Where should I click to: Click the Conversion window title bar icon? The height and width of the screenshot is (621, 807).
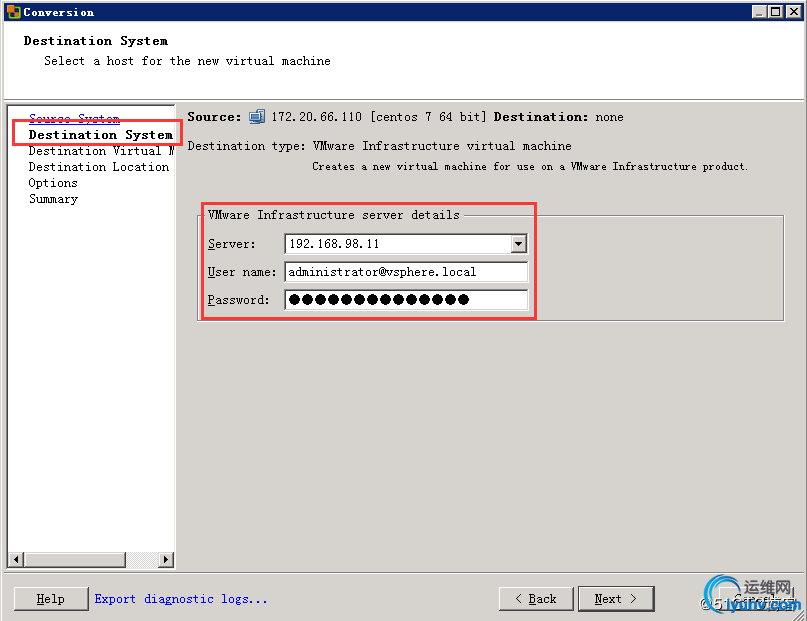click(x=13, y=12)
